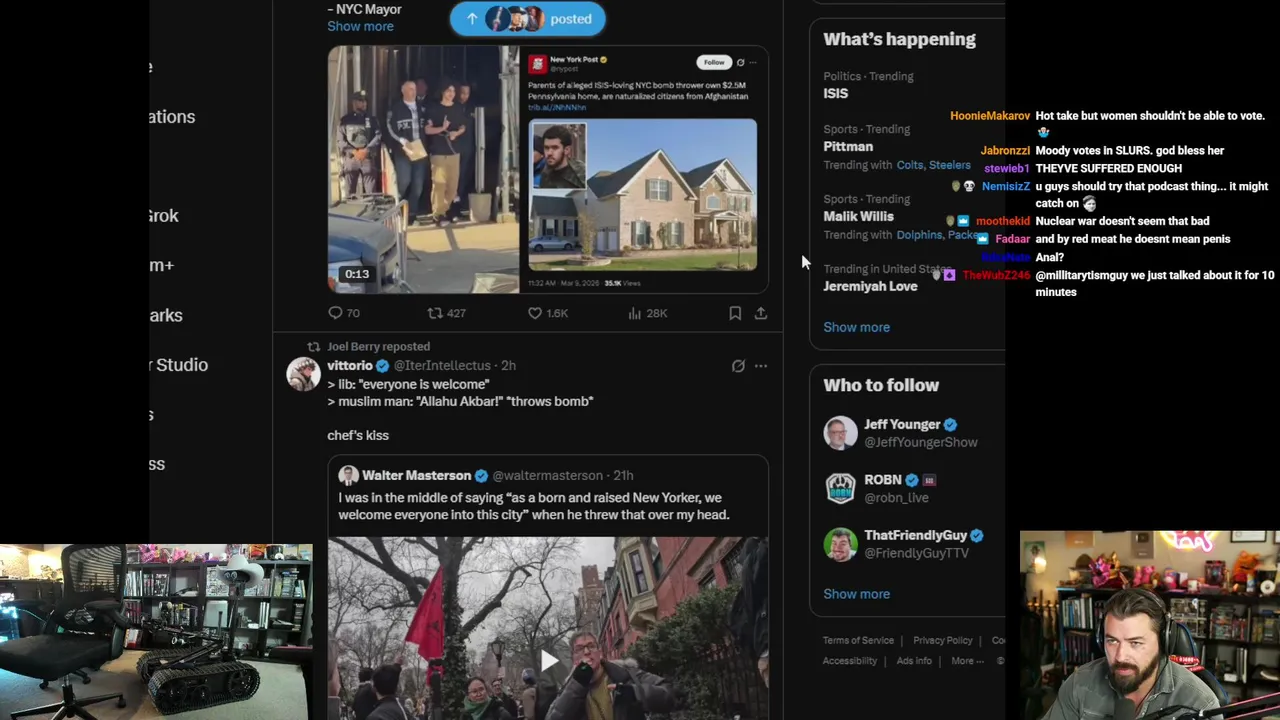View analytics showing 28K views
1280x720 pixels.
647,313
